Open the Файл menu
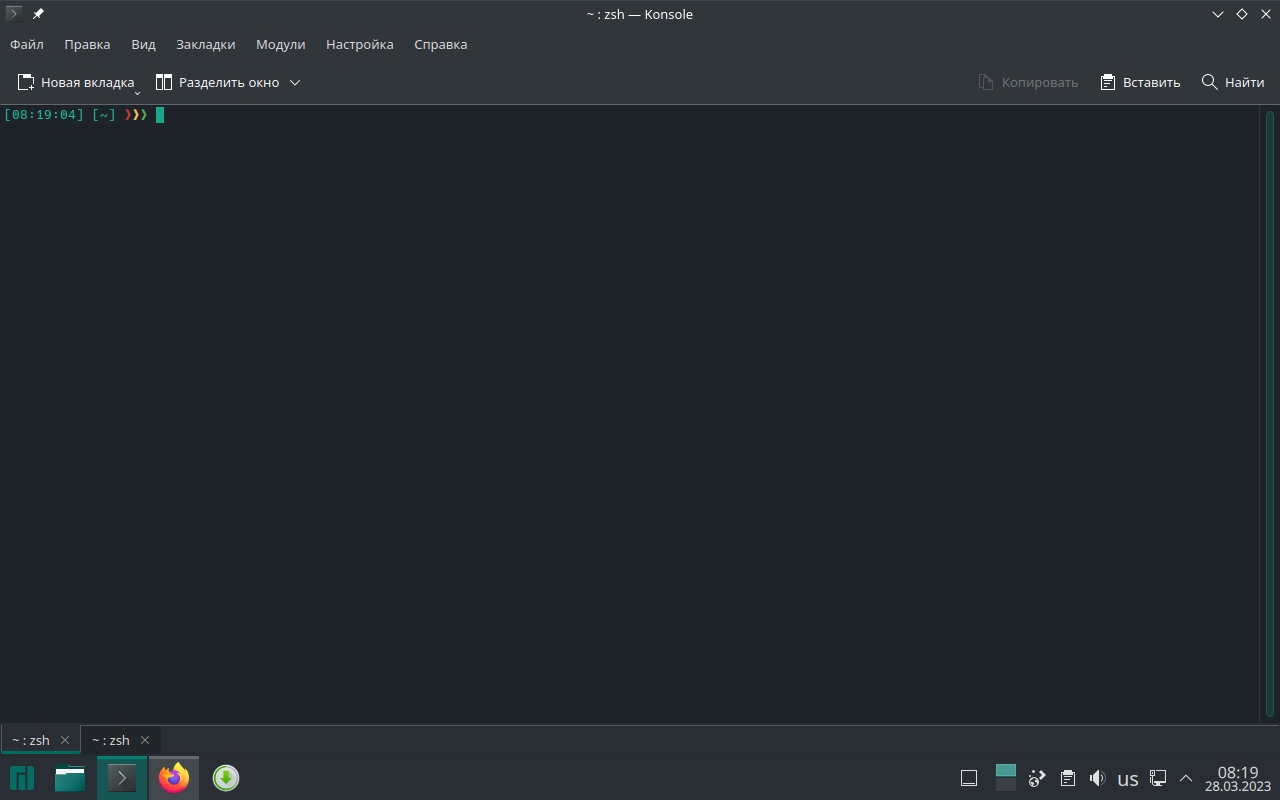 click(x=27, y=44)
